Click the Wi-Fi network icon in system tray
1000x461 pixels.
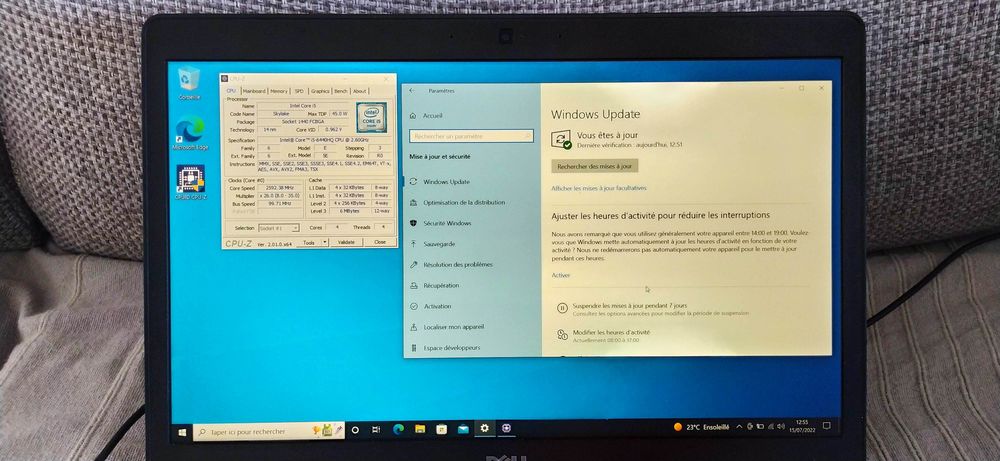pyautogui.click(x=770, y=426)
